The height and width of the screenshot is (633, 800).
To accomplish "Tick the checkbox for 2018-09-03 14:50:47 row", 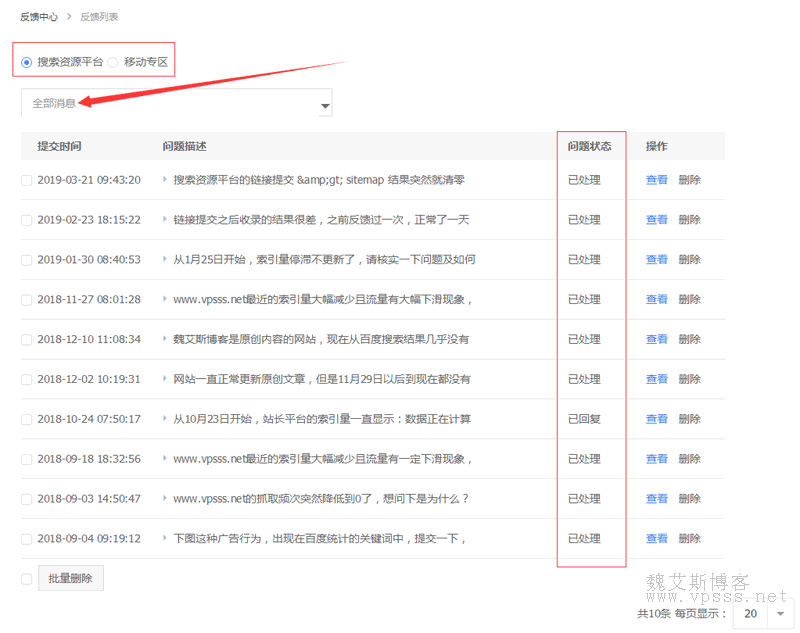I will pos(27,499).
